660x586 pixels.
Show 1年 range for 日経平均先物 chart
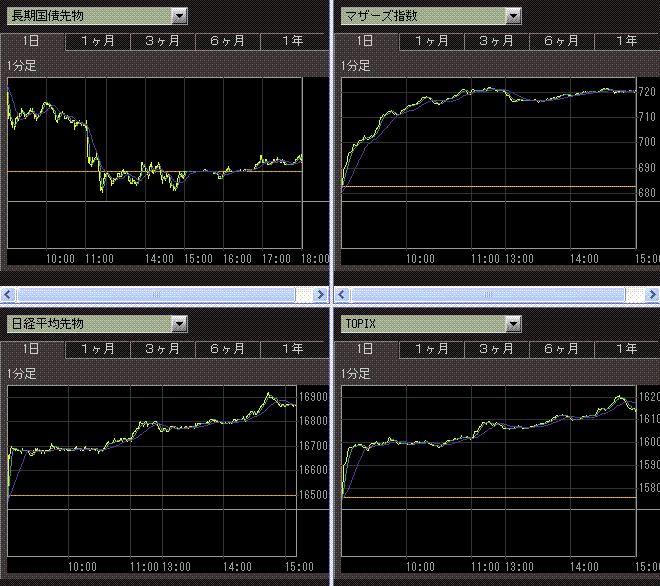pyautogui.click(x=292, y=349)
